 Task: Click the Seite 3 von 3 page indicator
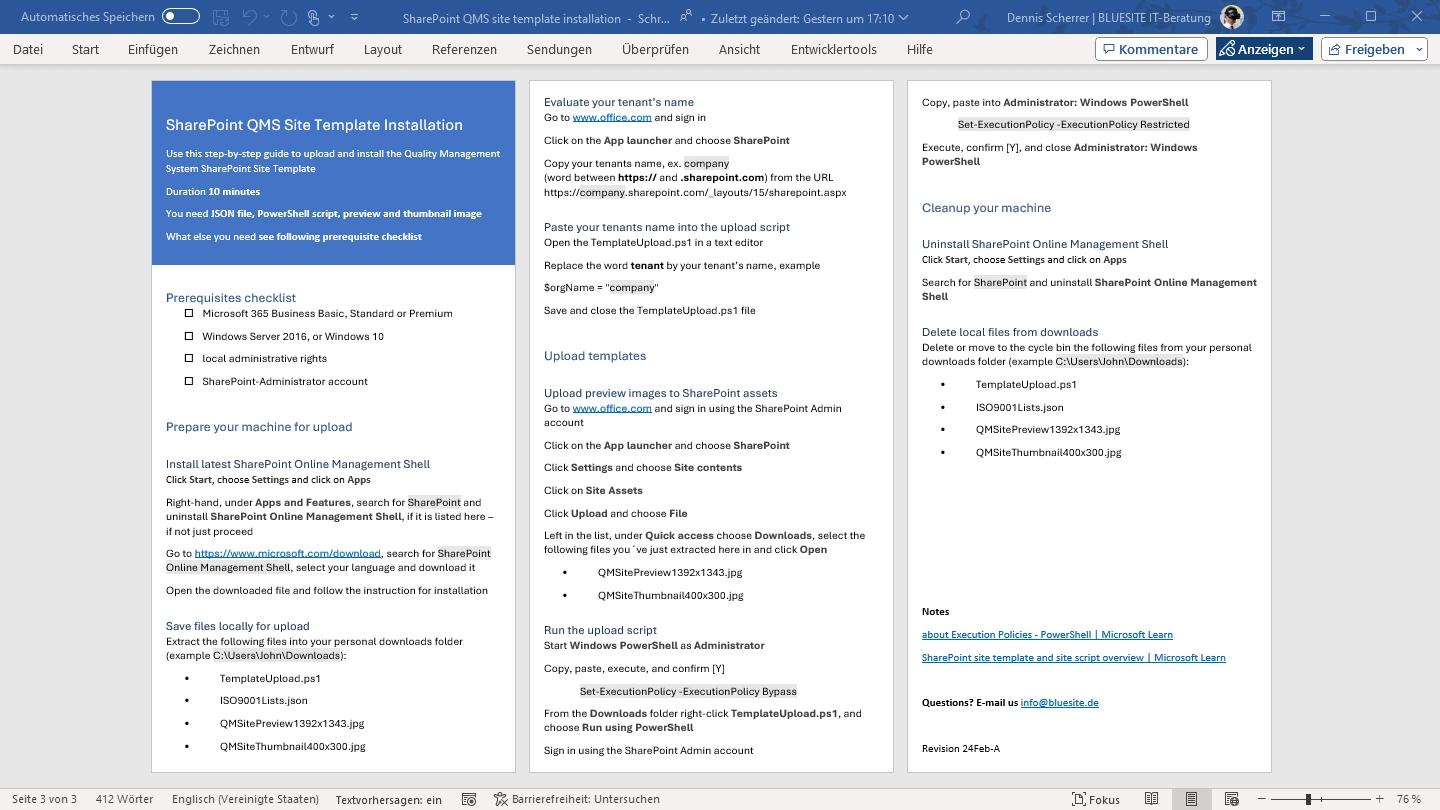coord(44,799)
